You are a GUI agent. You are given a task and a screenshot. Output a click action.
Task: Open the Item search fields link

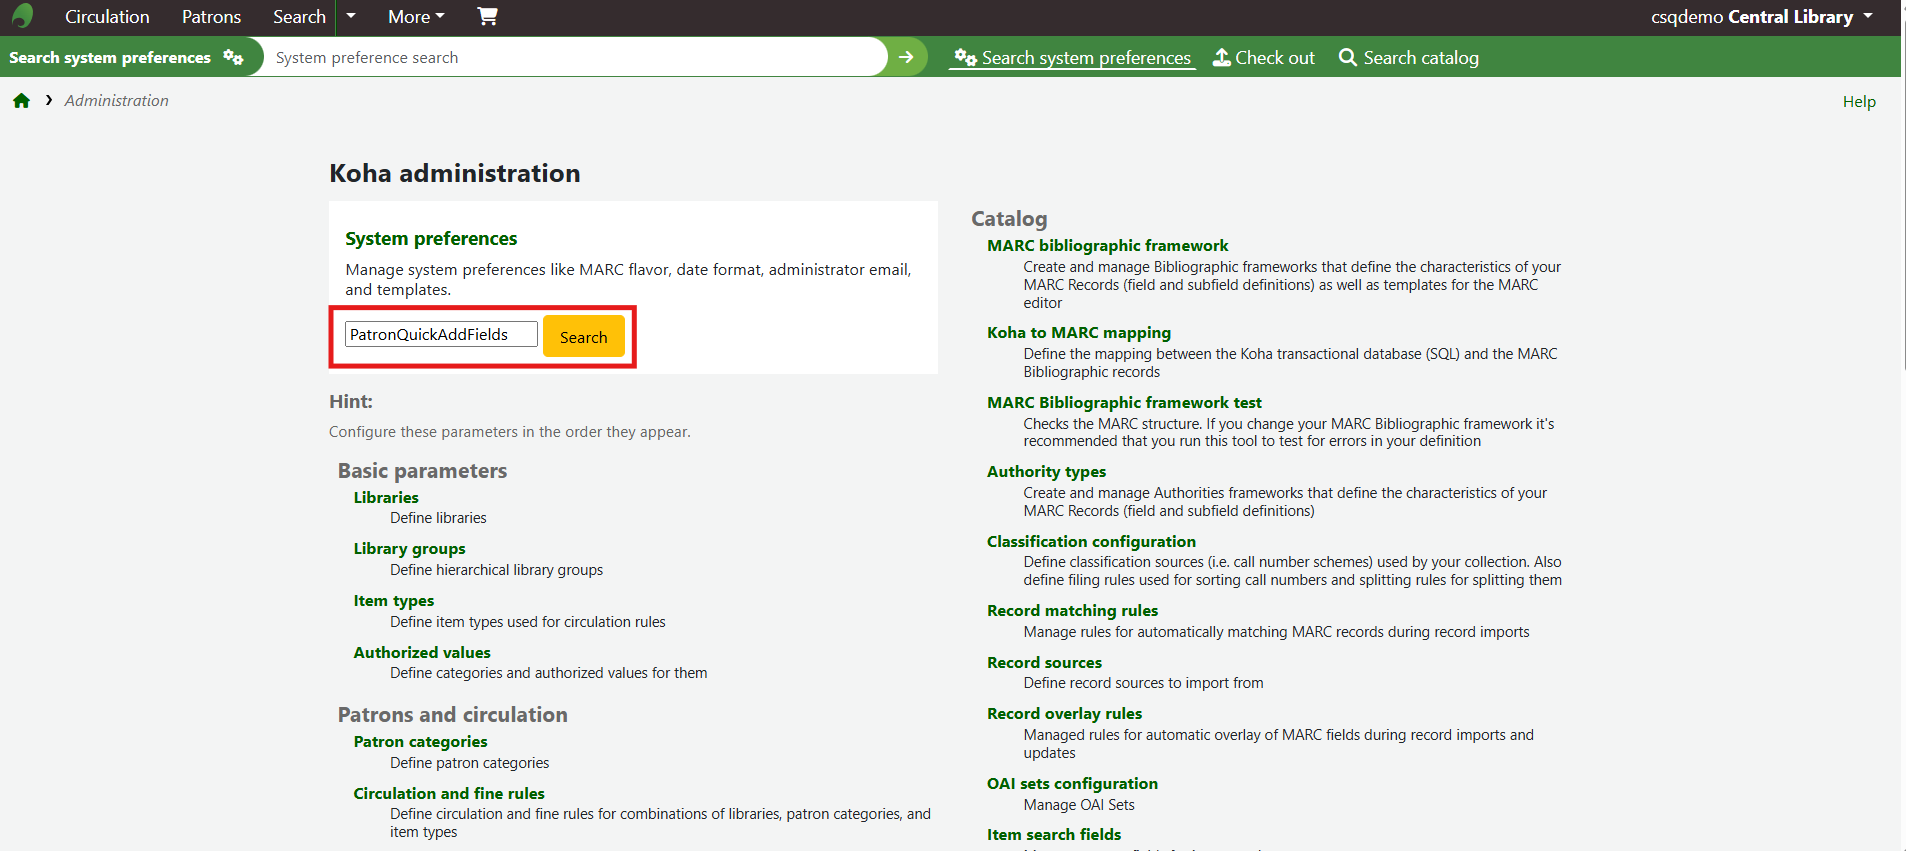[x=1054, y=835]
